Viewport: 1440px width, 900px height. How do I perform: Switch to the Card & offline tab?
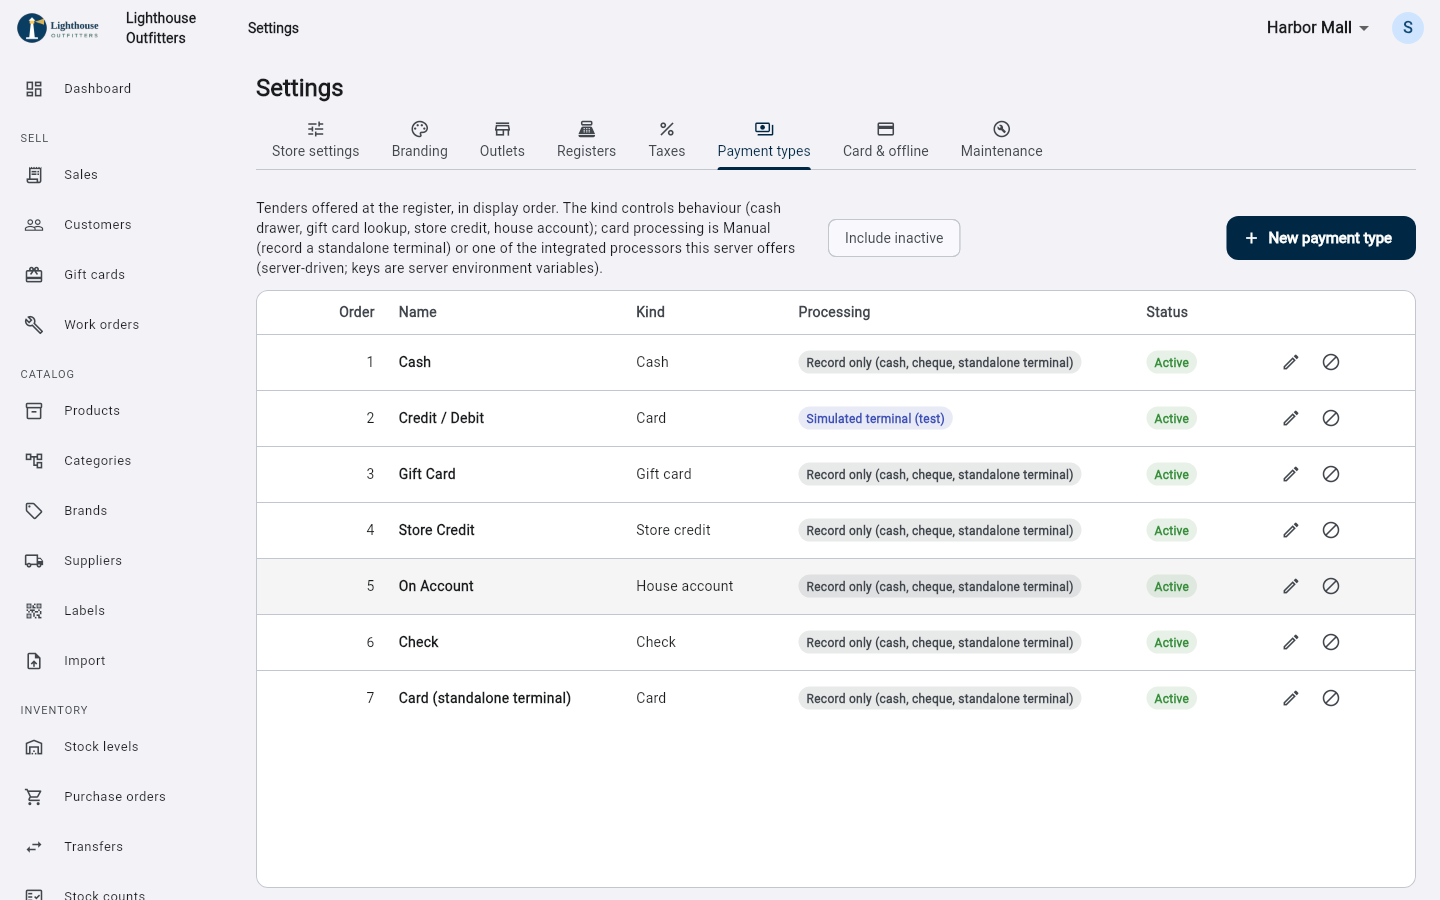click(x=886, y=140)
